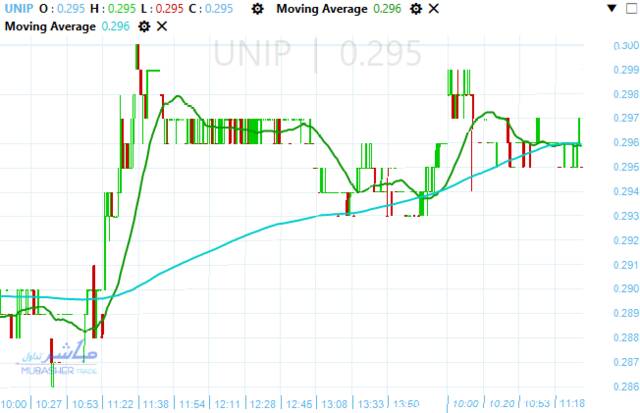
Task: Click 0.300 price axis label
Action: pos(626,45)
